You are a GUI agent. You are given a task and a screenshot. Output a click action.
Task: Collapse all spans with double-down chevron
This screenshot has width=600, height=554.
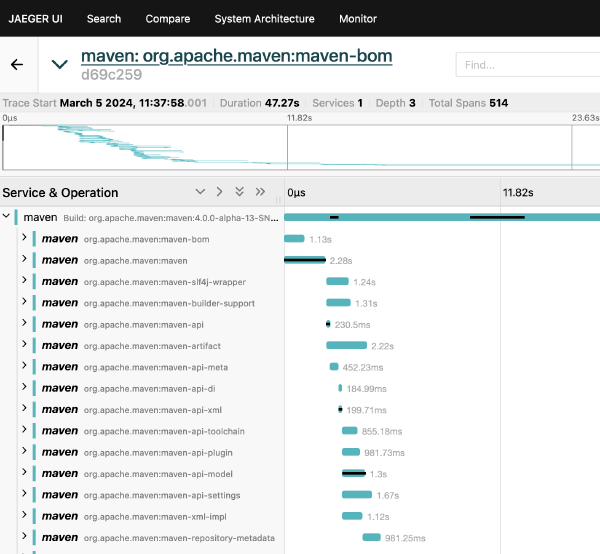pyautogui.click(x=239, y=192)
